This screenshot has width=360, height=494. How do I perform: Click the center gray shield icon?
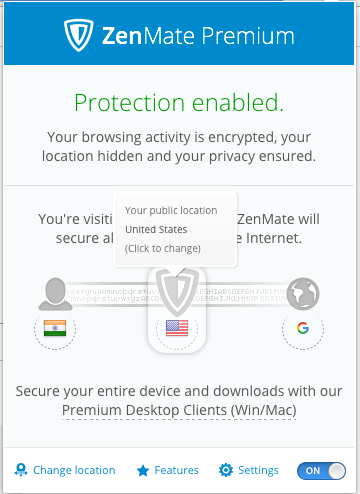tap(177, 292)
